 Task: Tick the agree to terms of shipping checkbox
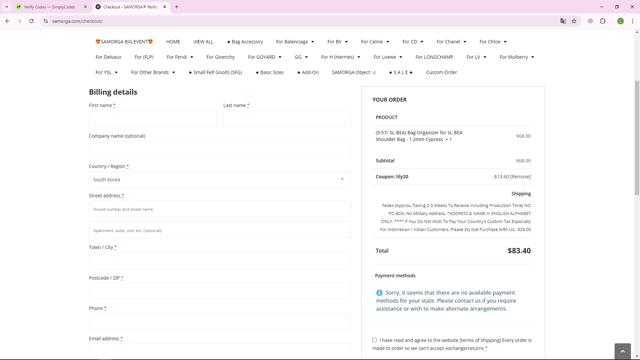(374, 340)
